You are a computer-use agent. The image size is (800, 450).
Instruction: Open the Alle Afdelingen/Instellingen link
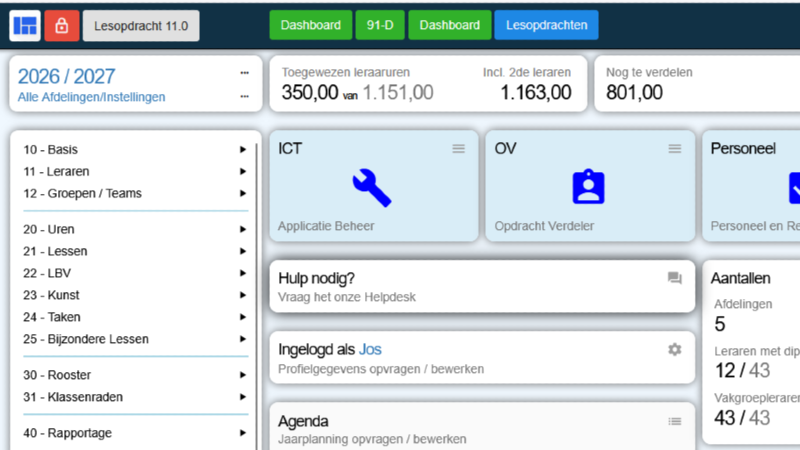(x=92, y=97)
